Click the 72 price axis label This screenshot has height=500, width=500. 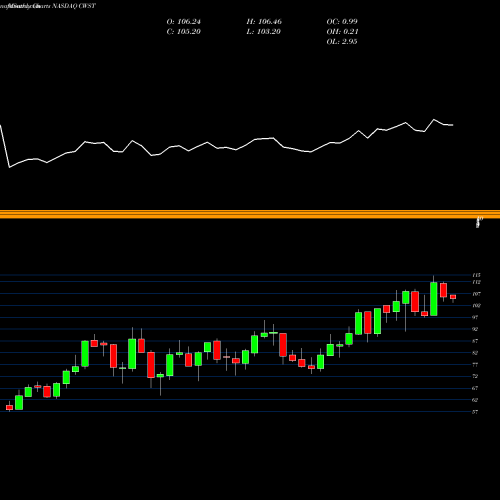point(475,376)
